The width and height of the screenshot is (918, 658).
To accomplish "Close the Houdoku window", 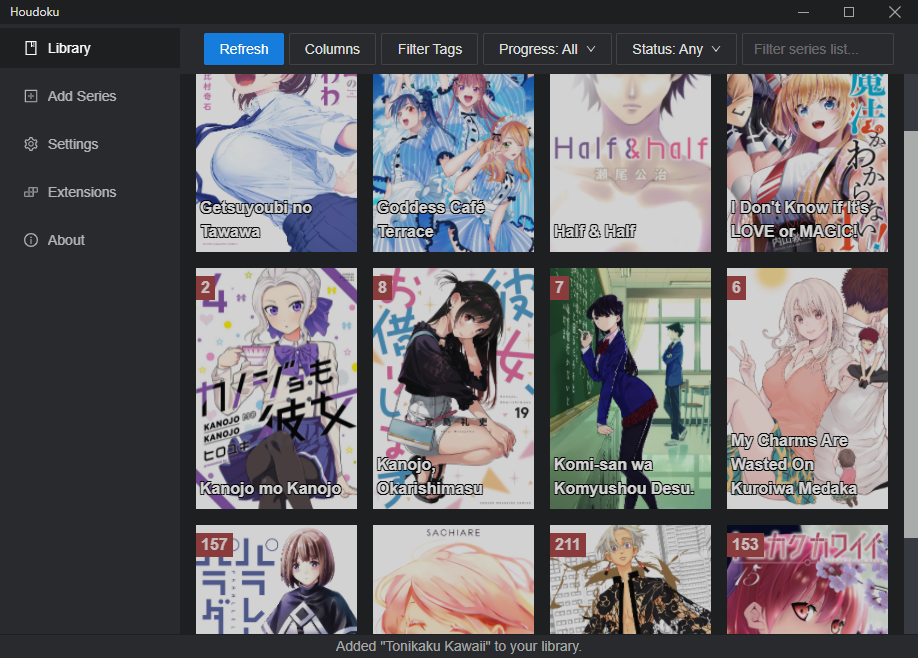I will pos(895,12).
